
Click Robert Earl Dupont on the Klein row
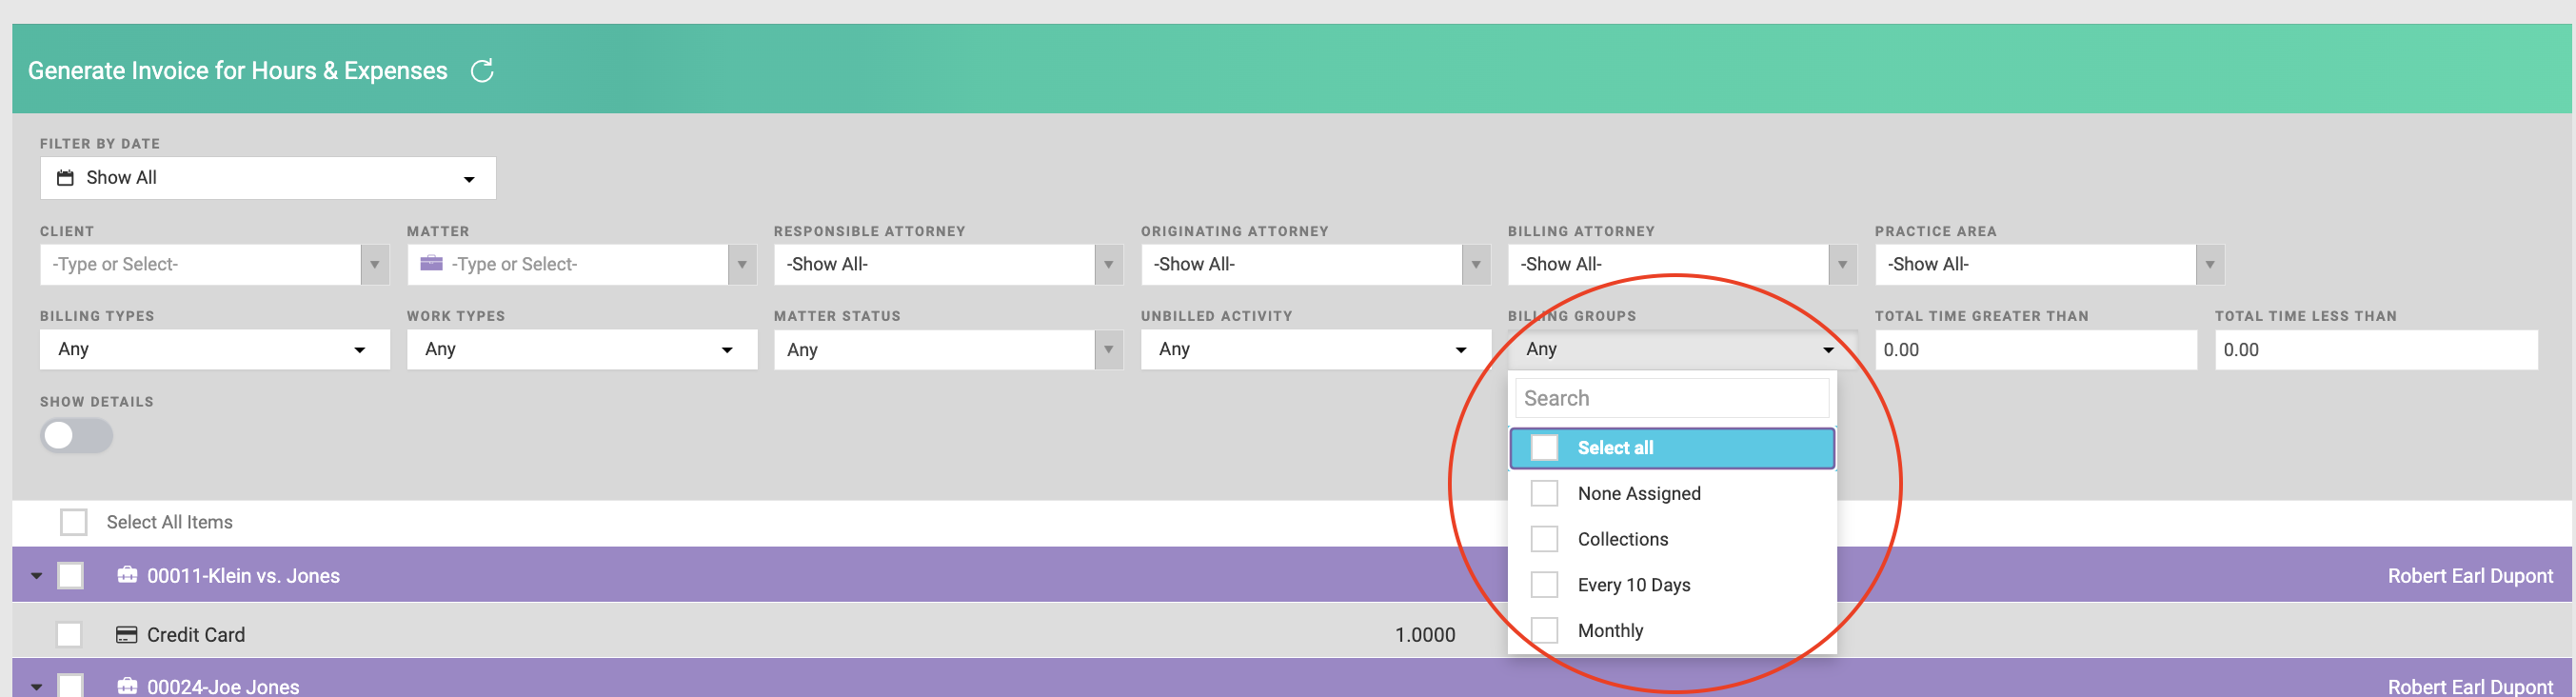click(x=2470, y=576)
